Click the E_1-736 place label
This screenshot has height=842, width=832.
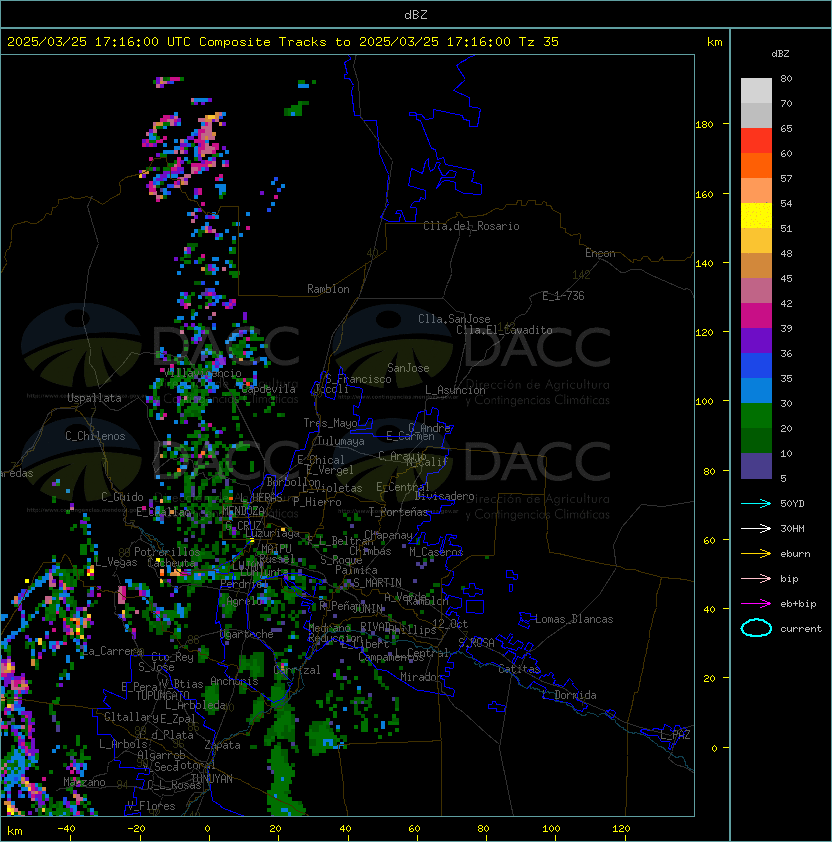563,296
